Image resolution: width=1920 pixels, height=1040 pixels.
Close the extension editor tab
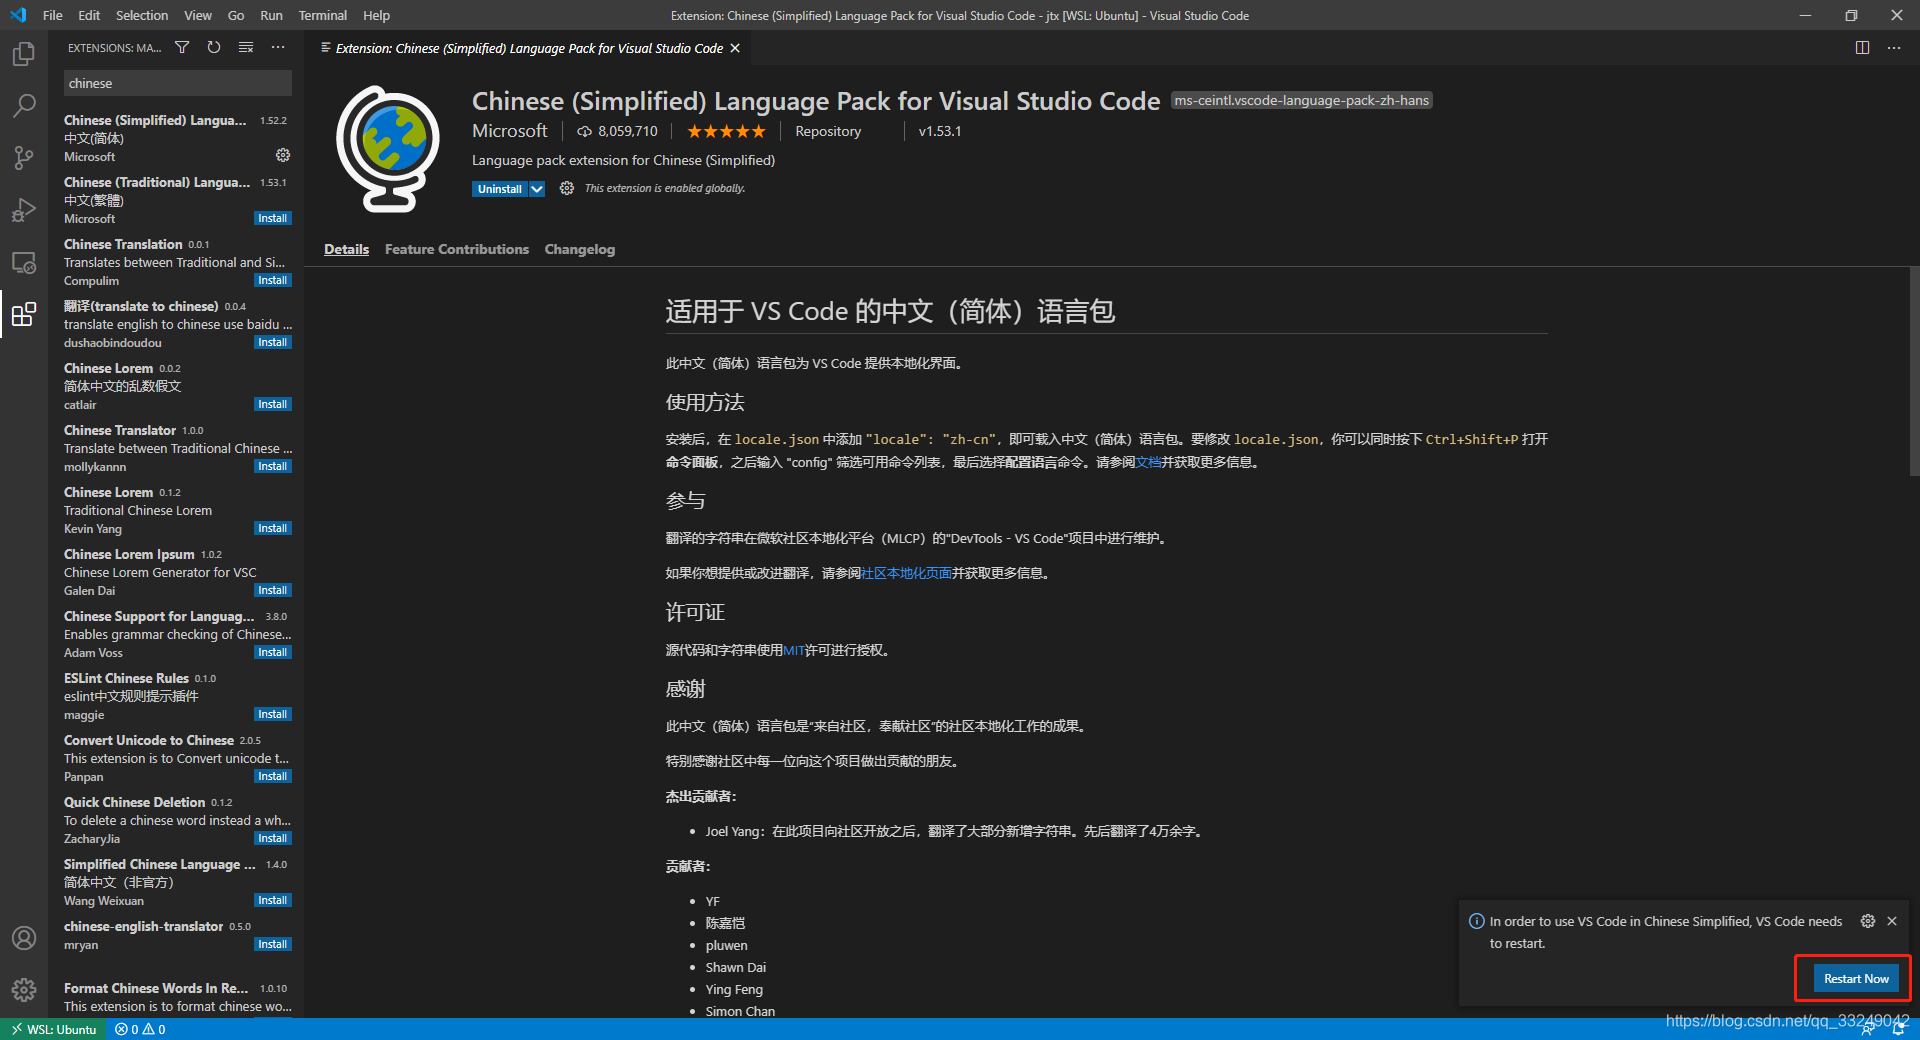tap(735, 48)
